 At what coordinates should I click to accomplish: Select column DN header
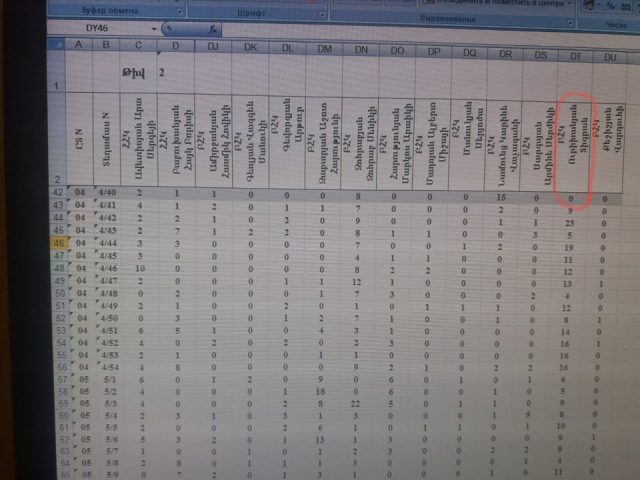coord(361,47)
